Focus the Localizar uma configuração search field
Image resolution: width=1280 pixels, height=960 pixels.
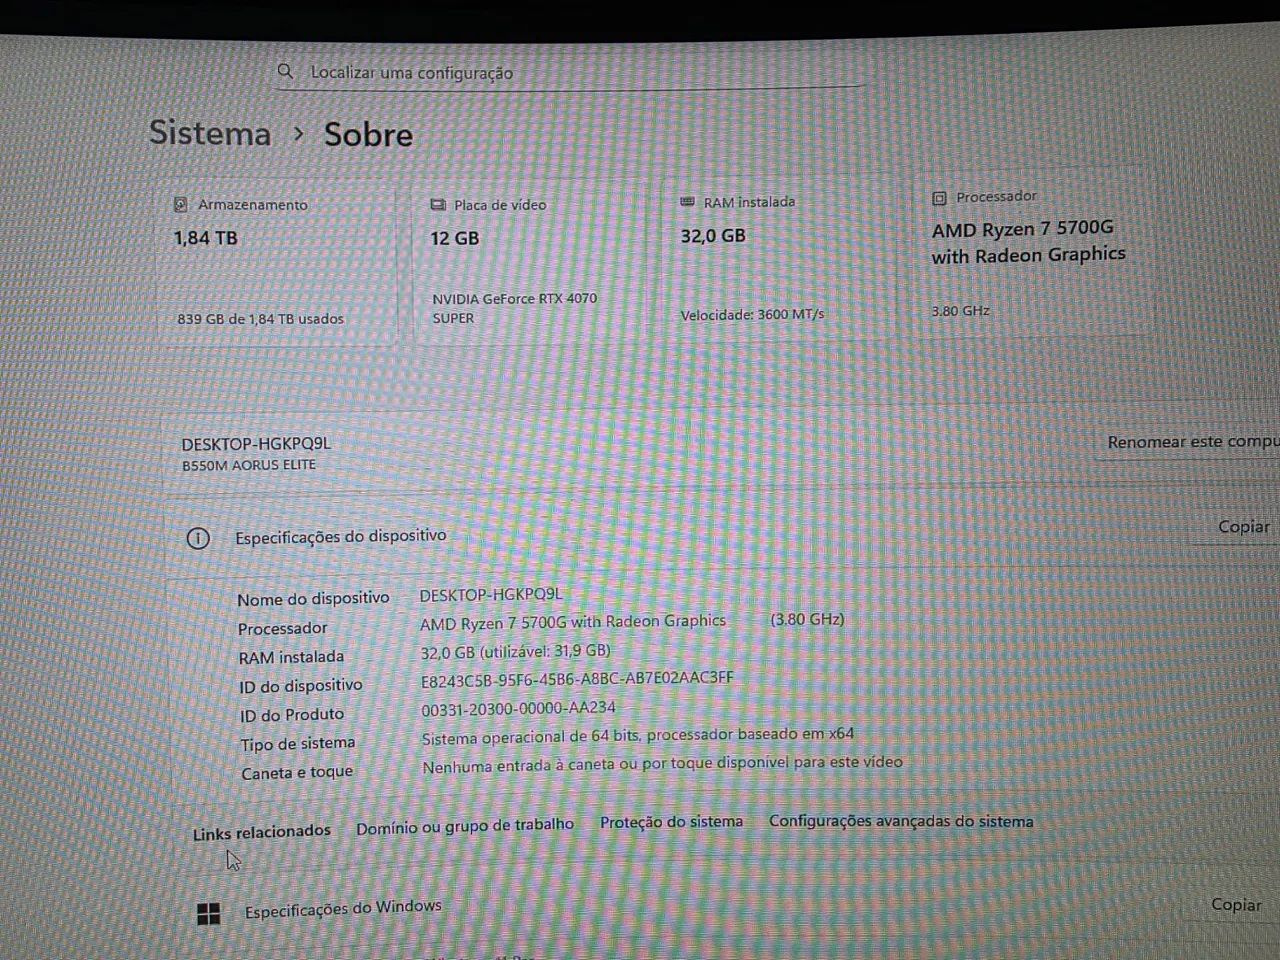click(x=570, y=72)
